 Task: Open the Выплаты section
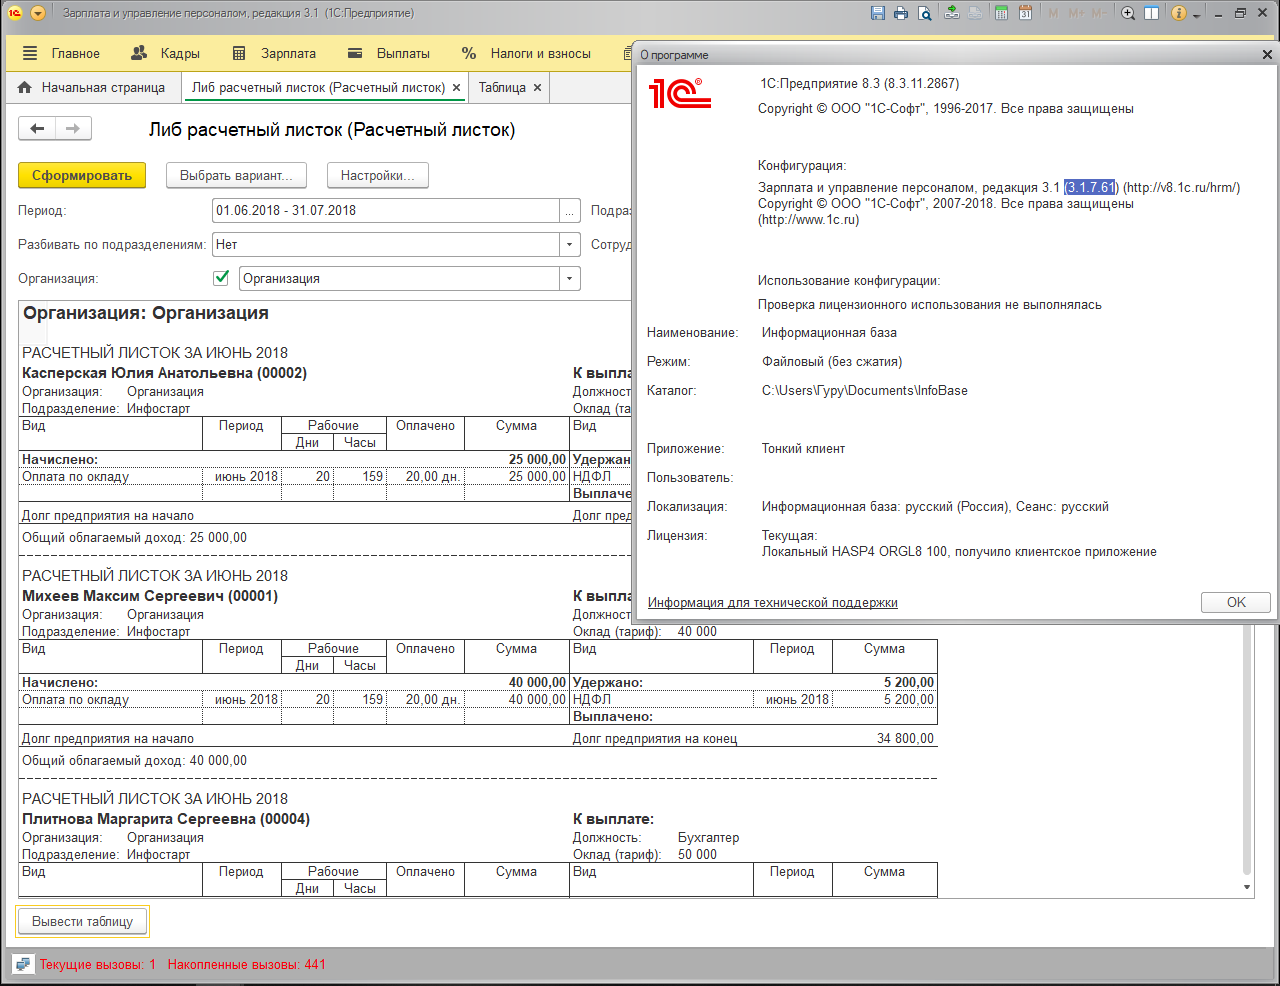(389, 53)
